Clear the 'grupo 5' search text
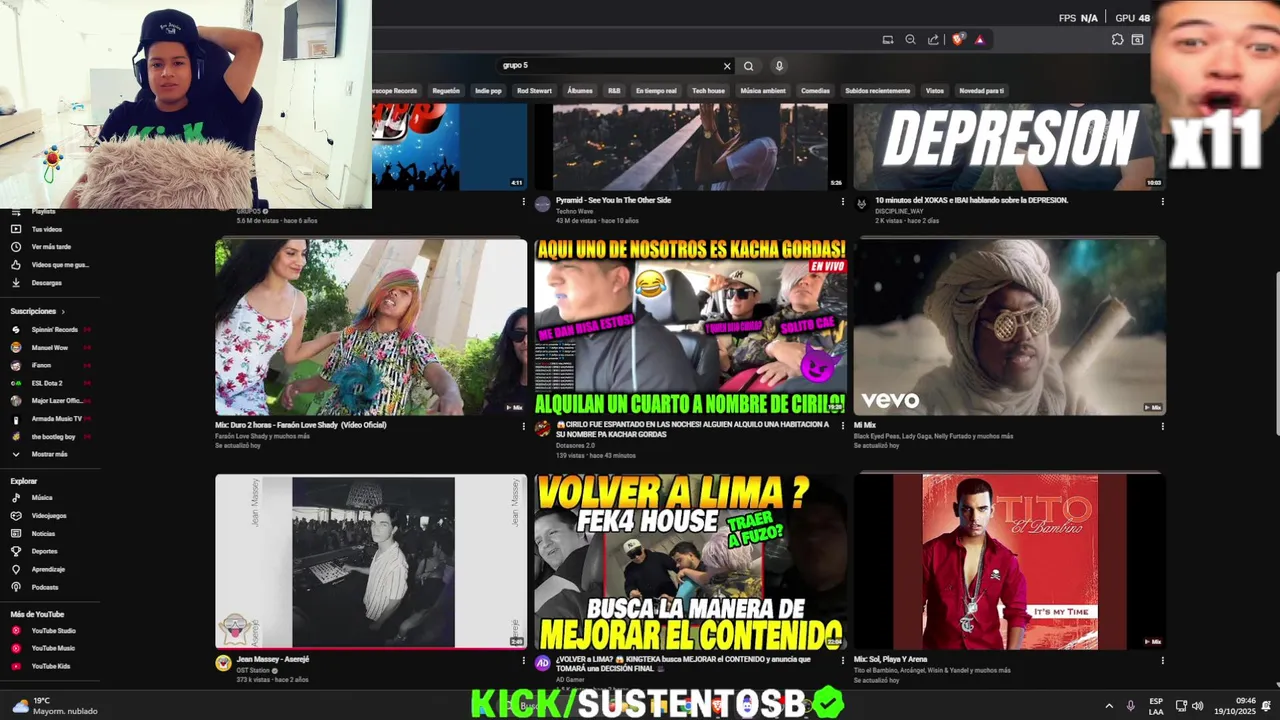 click(x=727, y=66)
